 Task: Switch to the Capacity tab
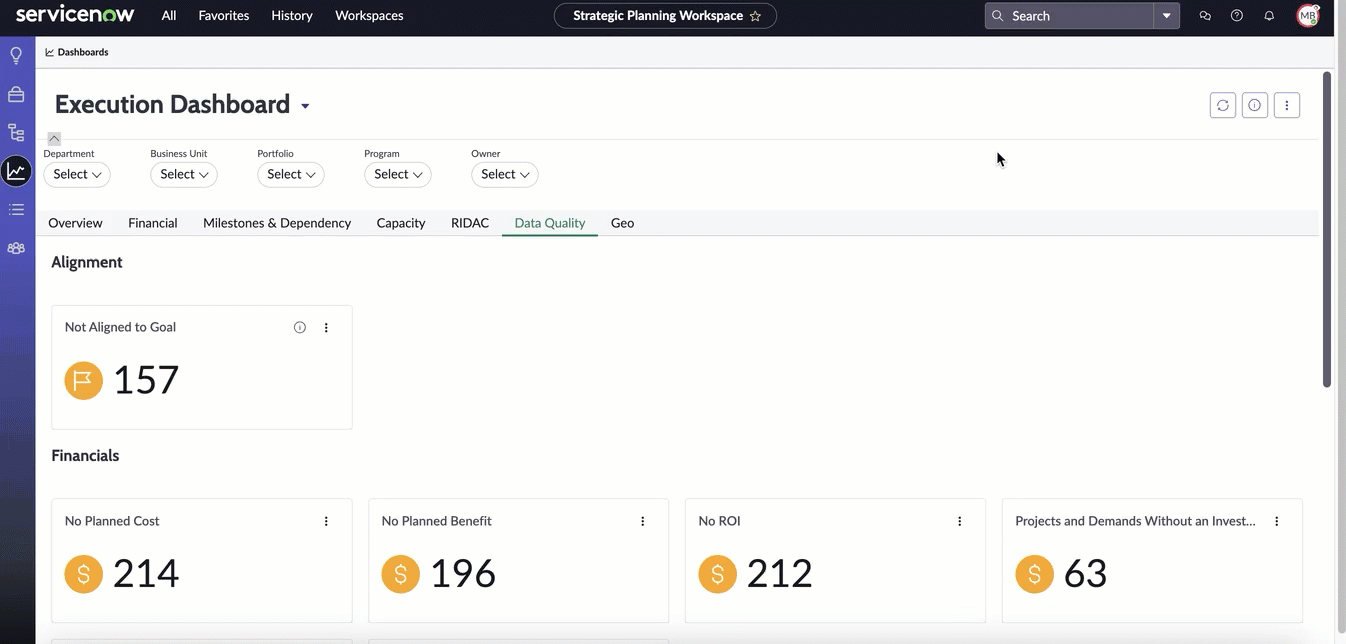(401, 223)
